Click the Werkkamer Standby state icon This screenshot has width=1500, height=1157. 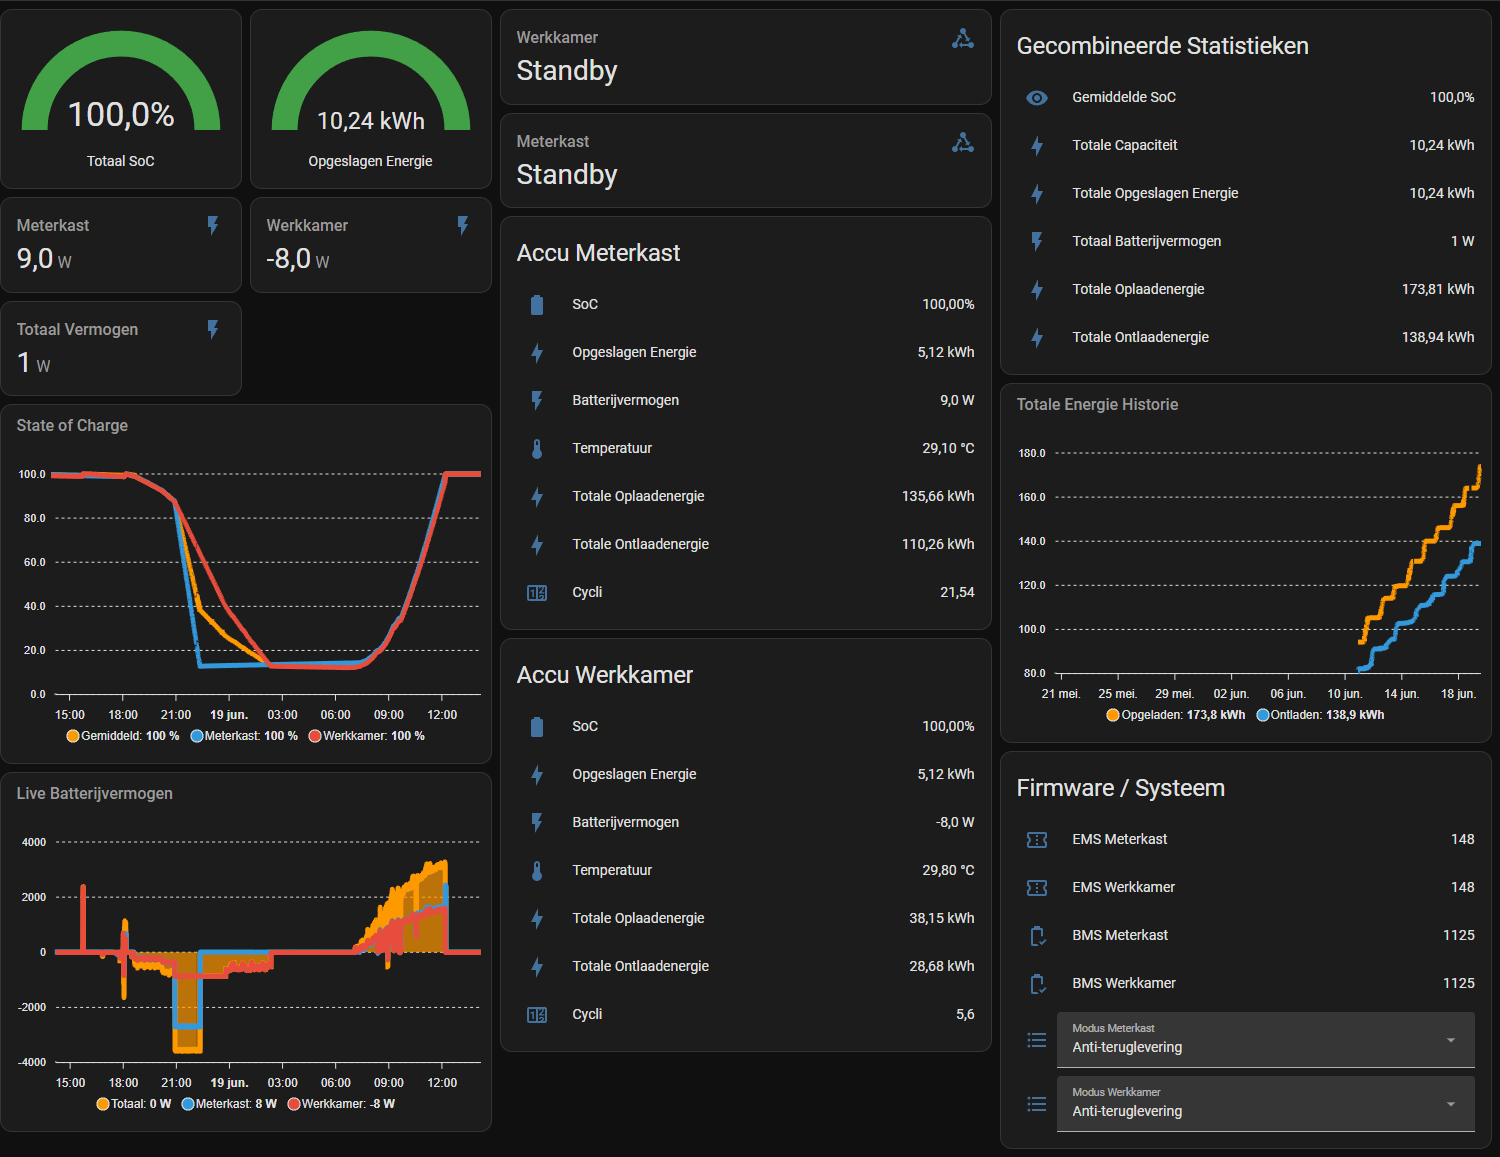[x=962, y=39]
